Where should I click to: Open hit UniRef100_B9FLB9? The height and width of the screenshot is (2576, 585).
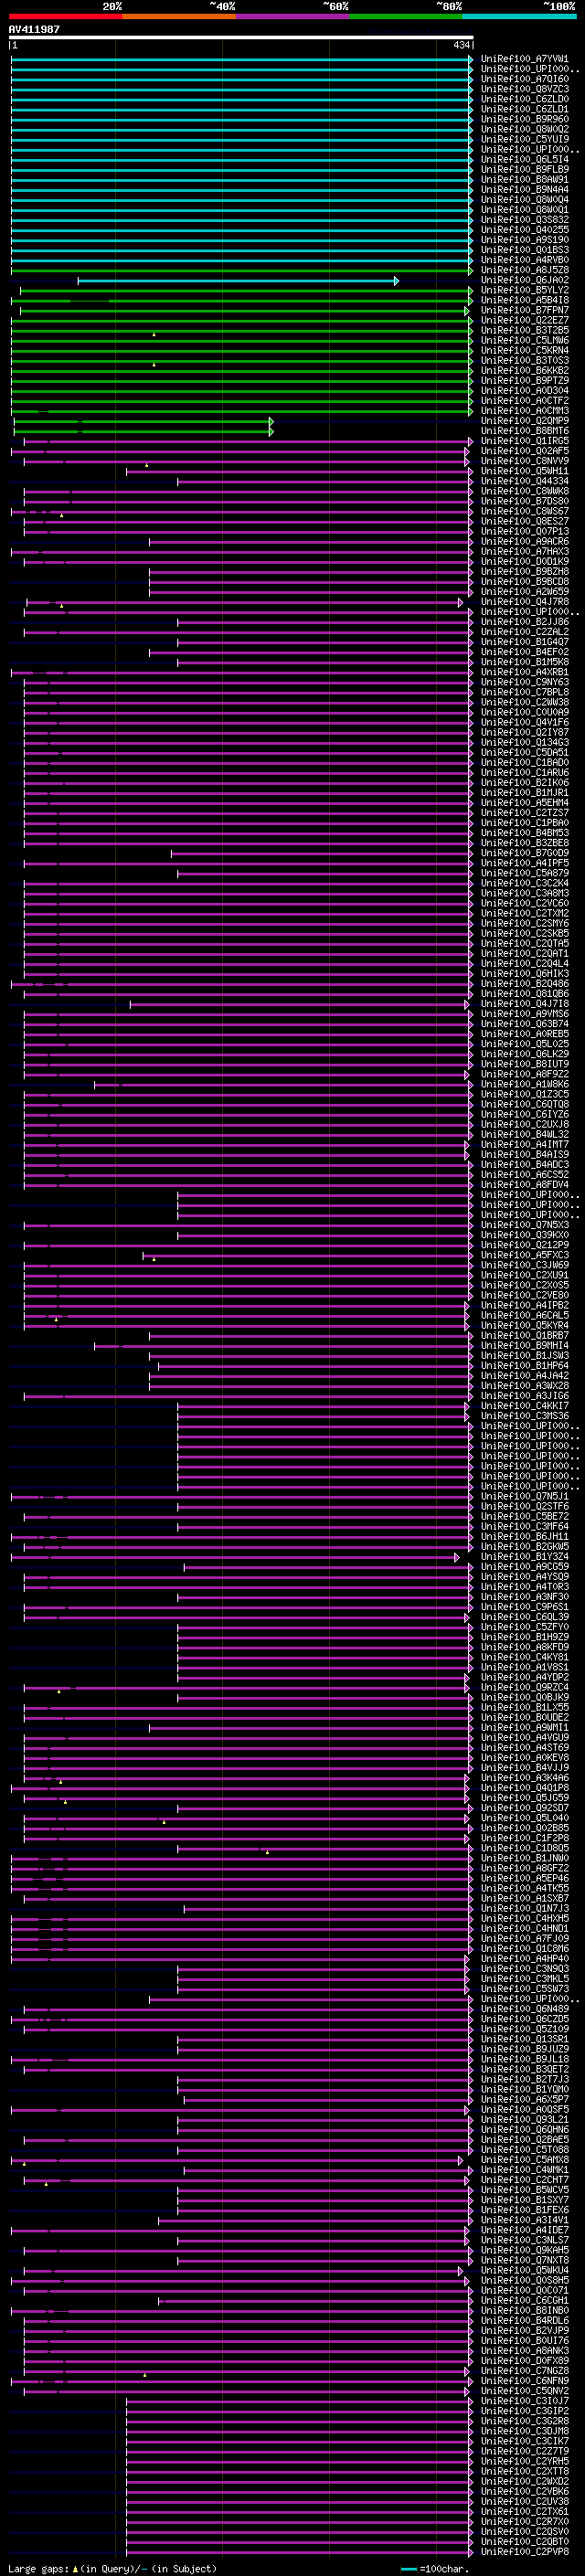tap(525, 170)
